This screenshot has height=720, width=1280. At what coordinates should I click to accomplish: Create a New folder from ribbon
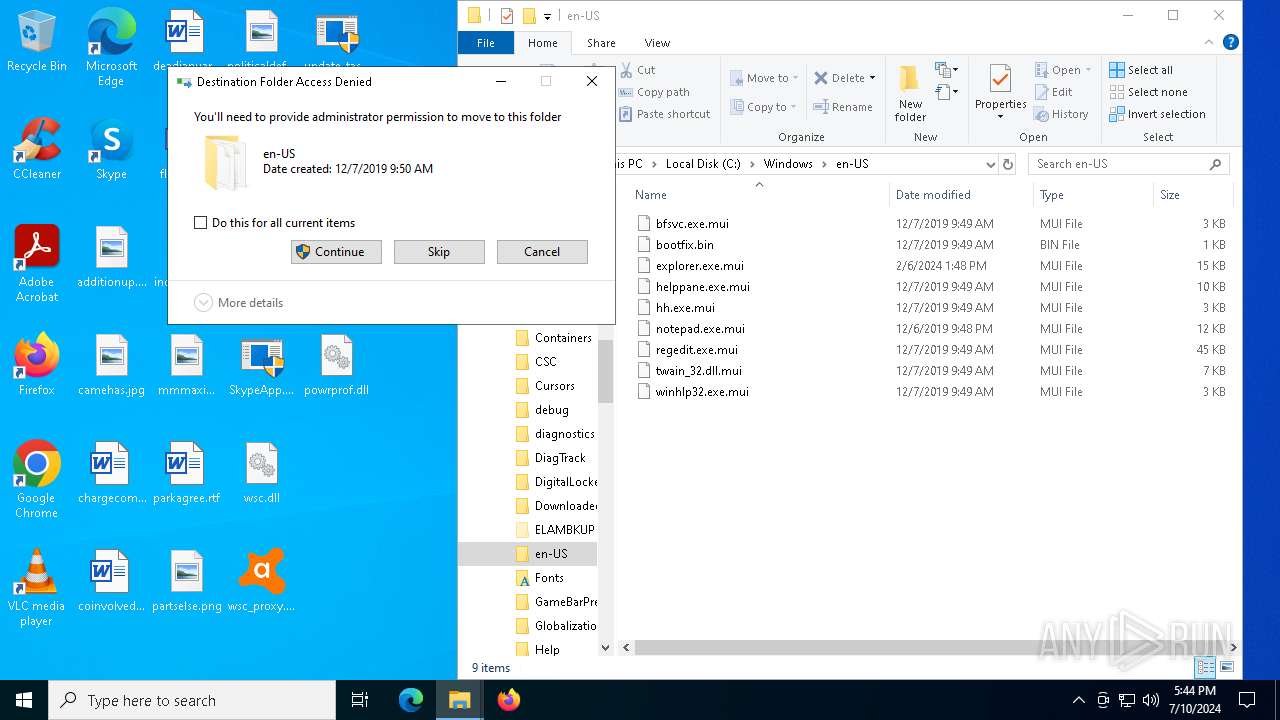(910, 94)
